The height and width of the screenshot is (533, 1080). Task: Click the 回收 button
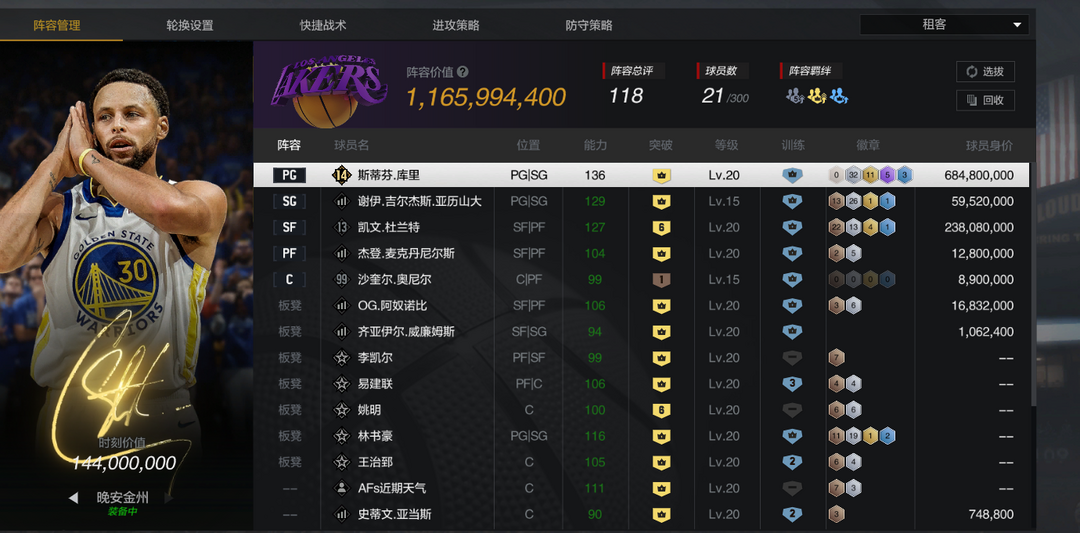coord(985,100)
